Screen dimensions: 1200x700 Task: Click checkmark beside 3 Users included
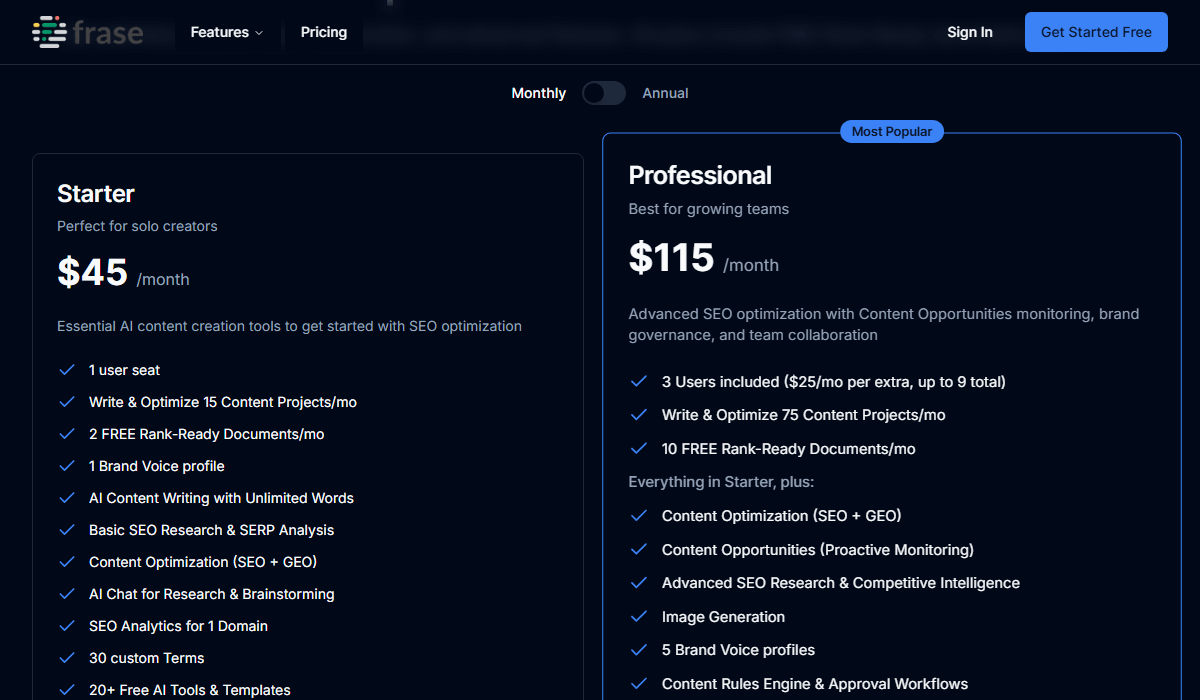[639, 382]
